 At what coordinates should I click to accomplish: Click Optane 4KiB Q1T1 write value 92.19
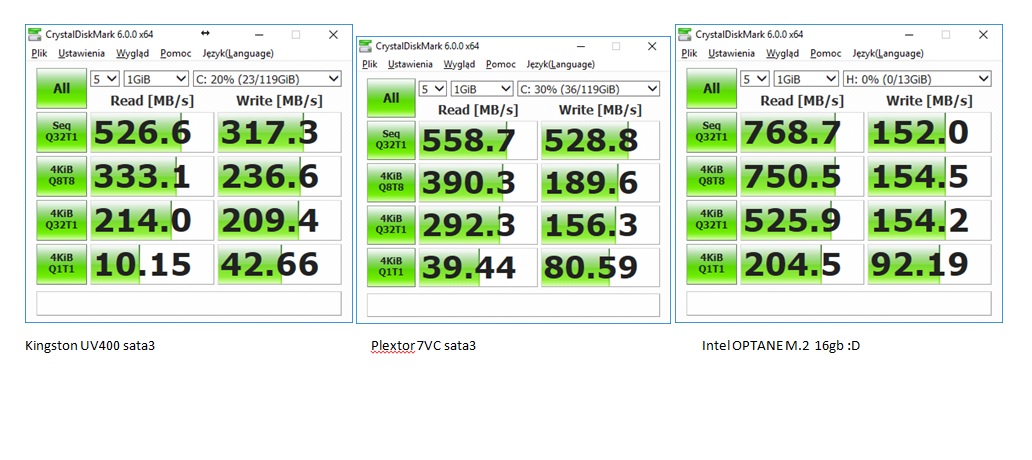click(x=930, y=264)
